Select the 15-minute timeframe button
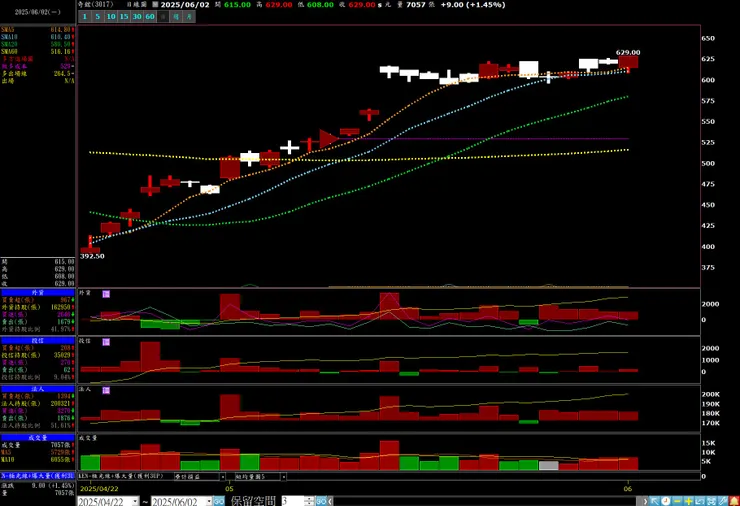The height and width of the screenshot is (506, 740). pos(124,17)
